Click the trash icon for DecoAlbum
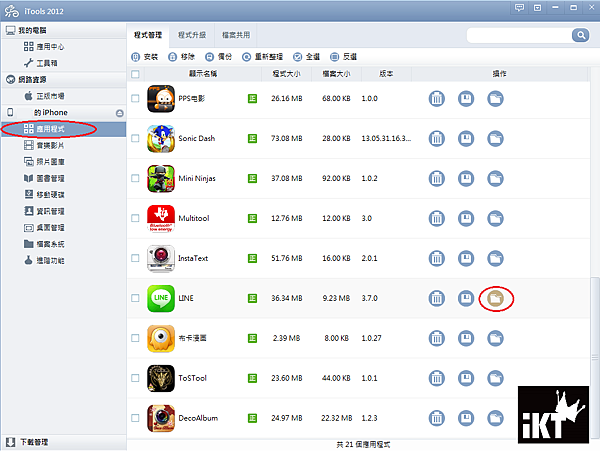The image size is (600, 457). click(436, 418)
